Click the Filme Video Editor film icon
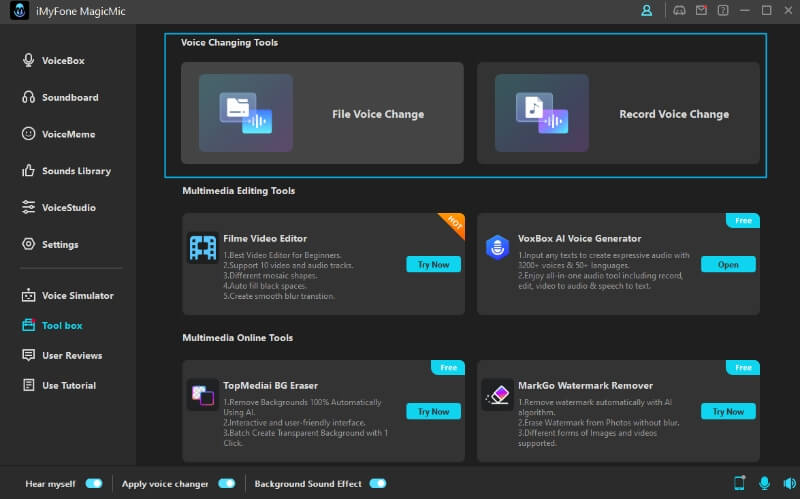This screenshot has width=800, height=499. click(203, 248)
